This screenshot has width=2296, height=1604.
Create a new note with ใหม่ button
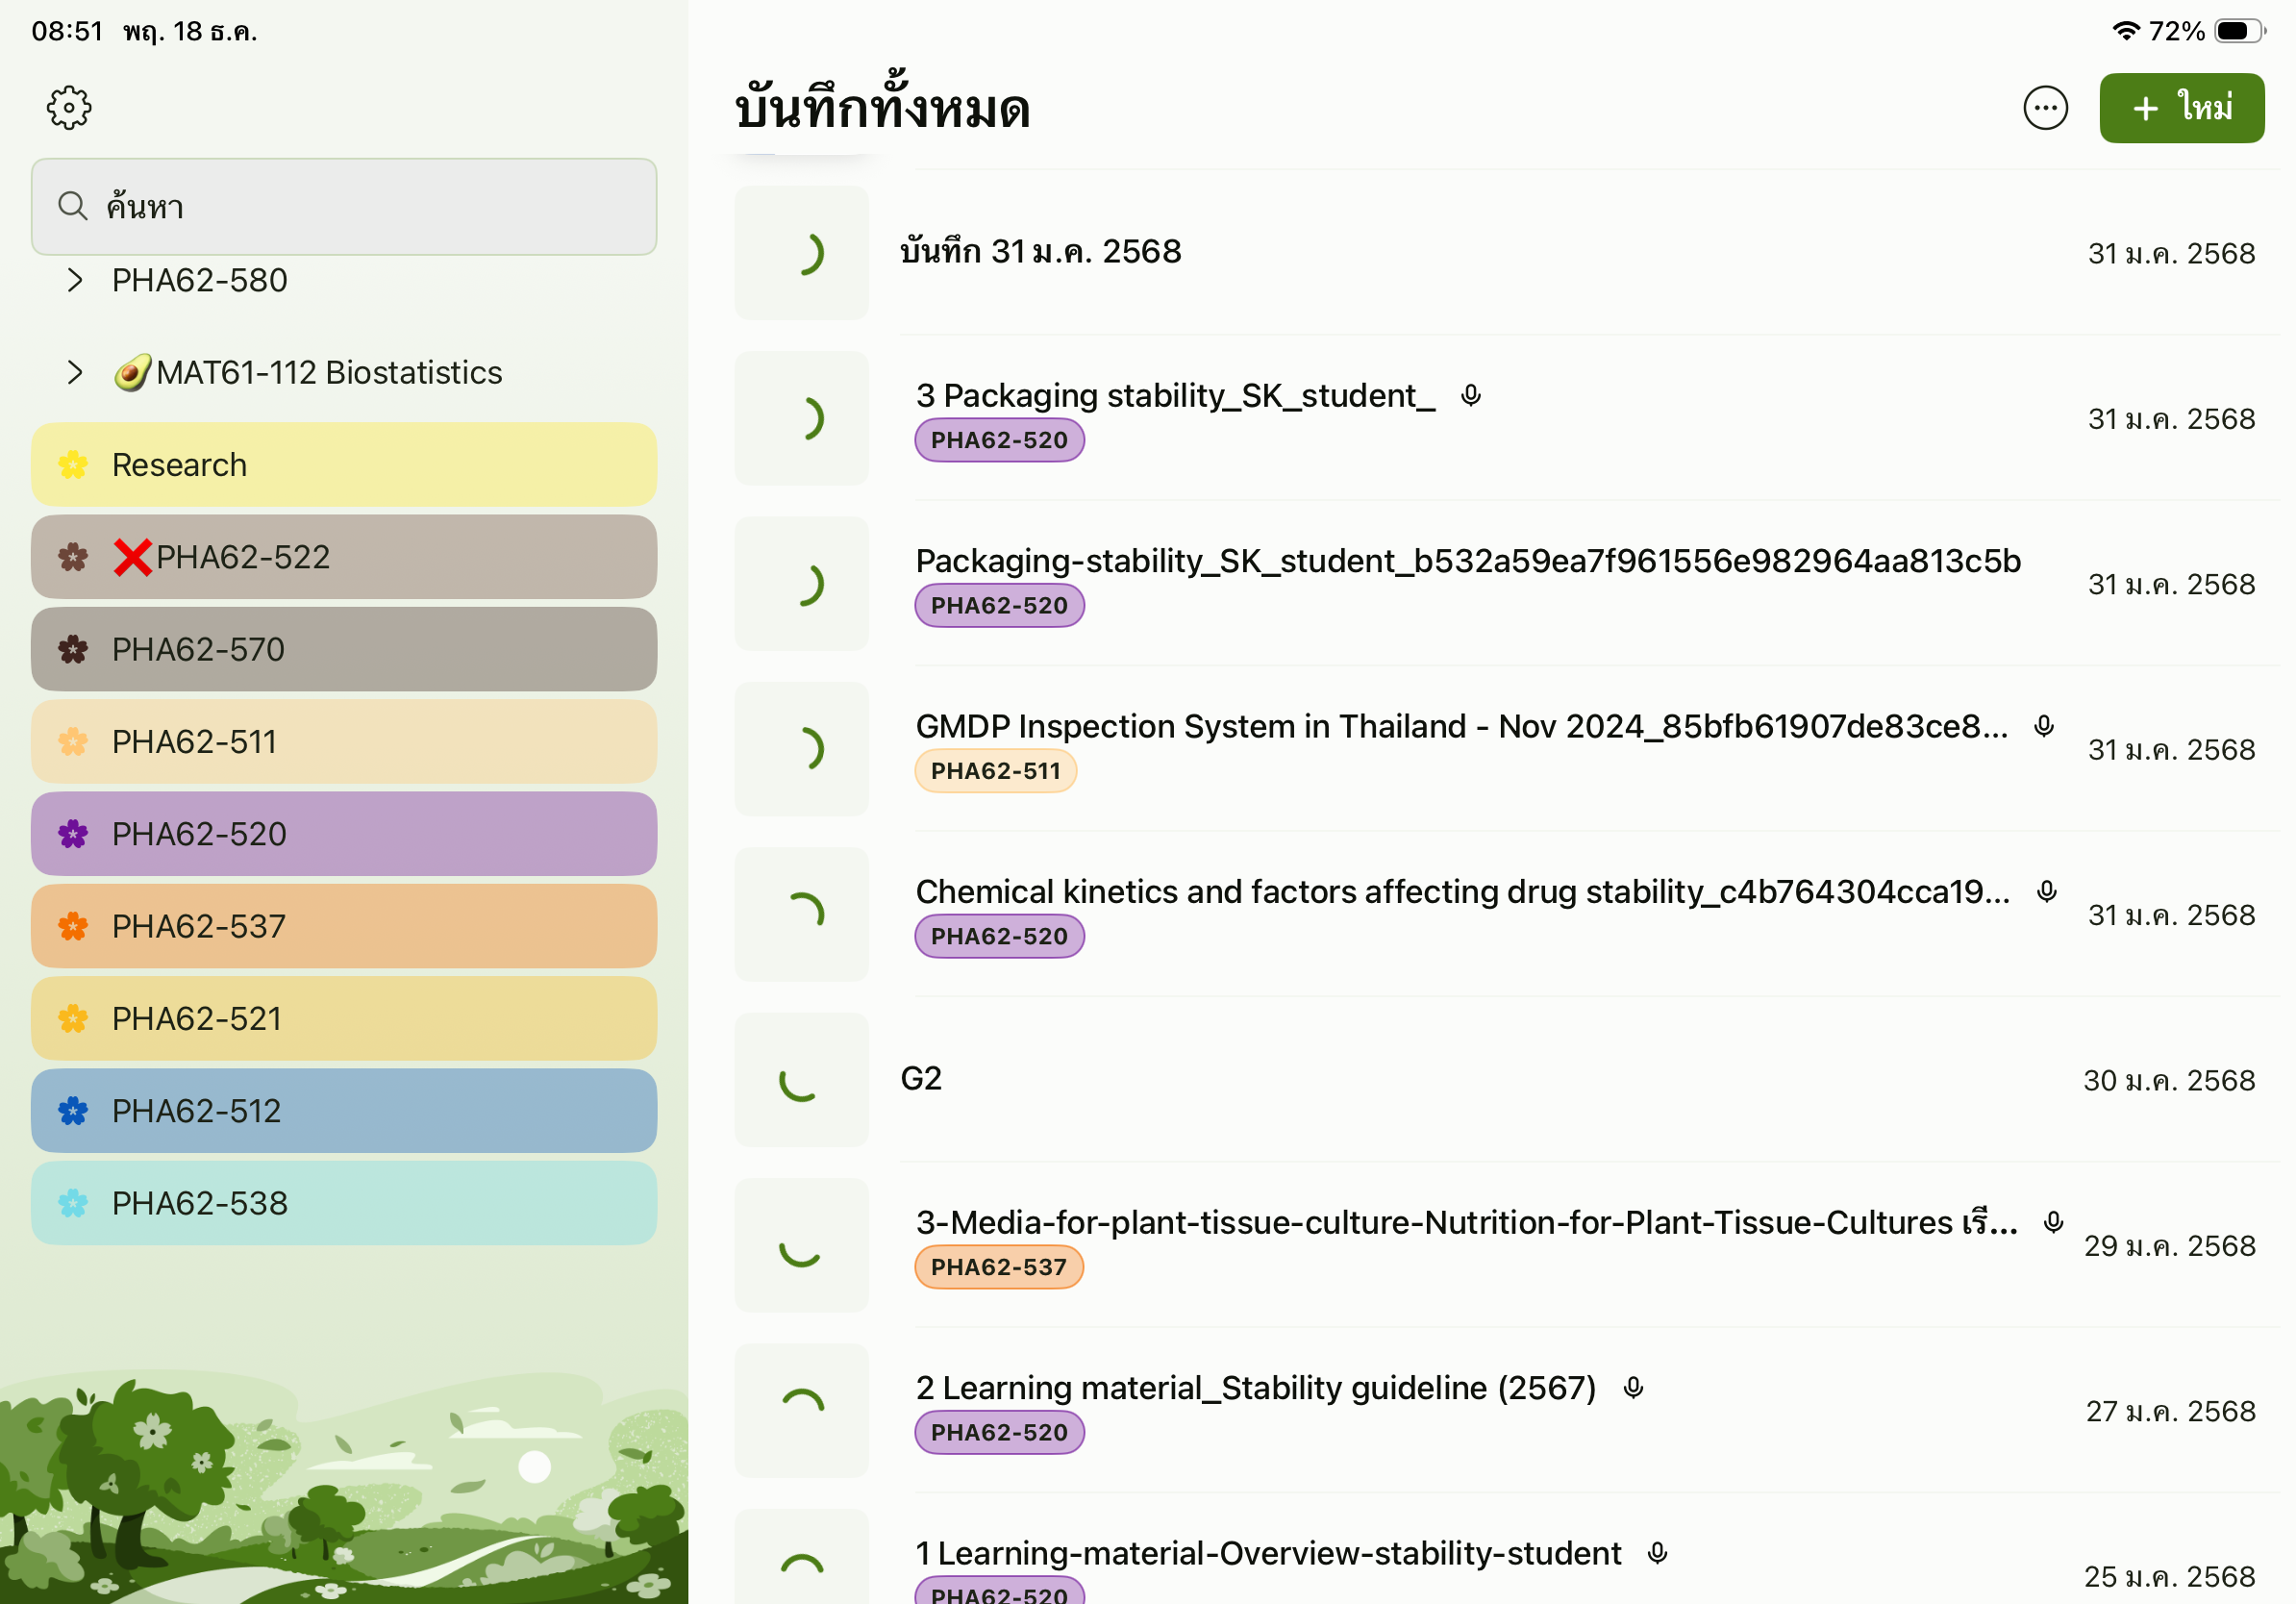pyautogui.click(x=2181, y=108)
